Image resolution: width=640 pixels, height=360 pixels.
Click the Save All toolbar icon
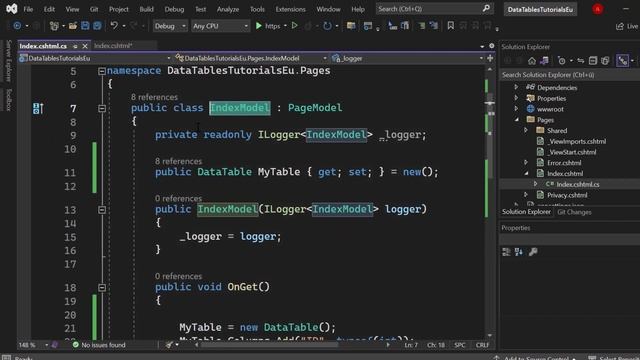click(97, 26)
